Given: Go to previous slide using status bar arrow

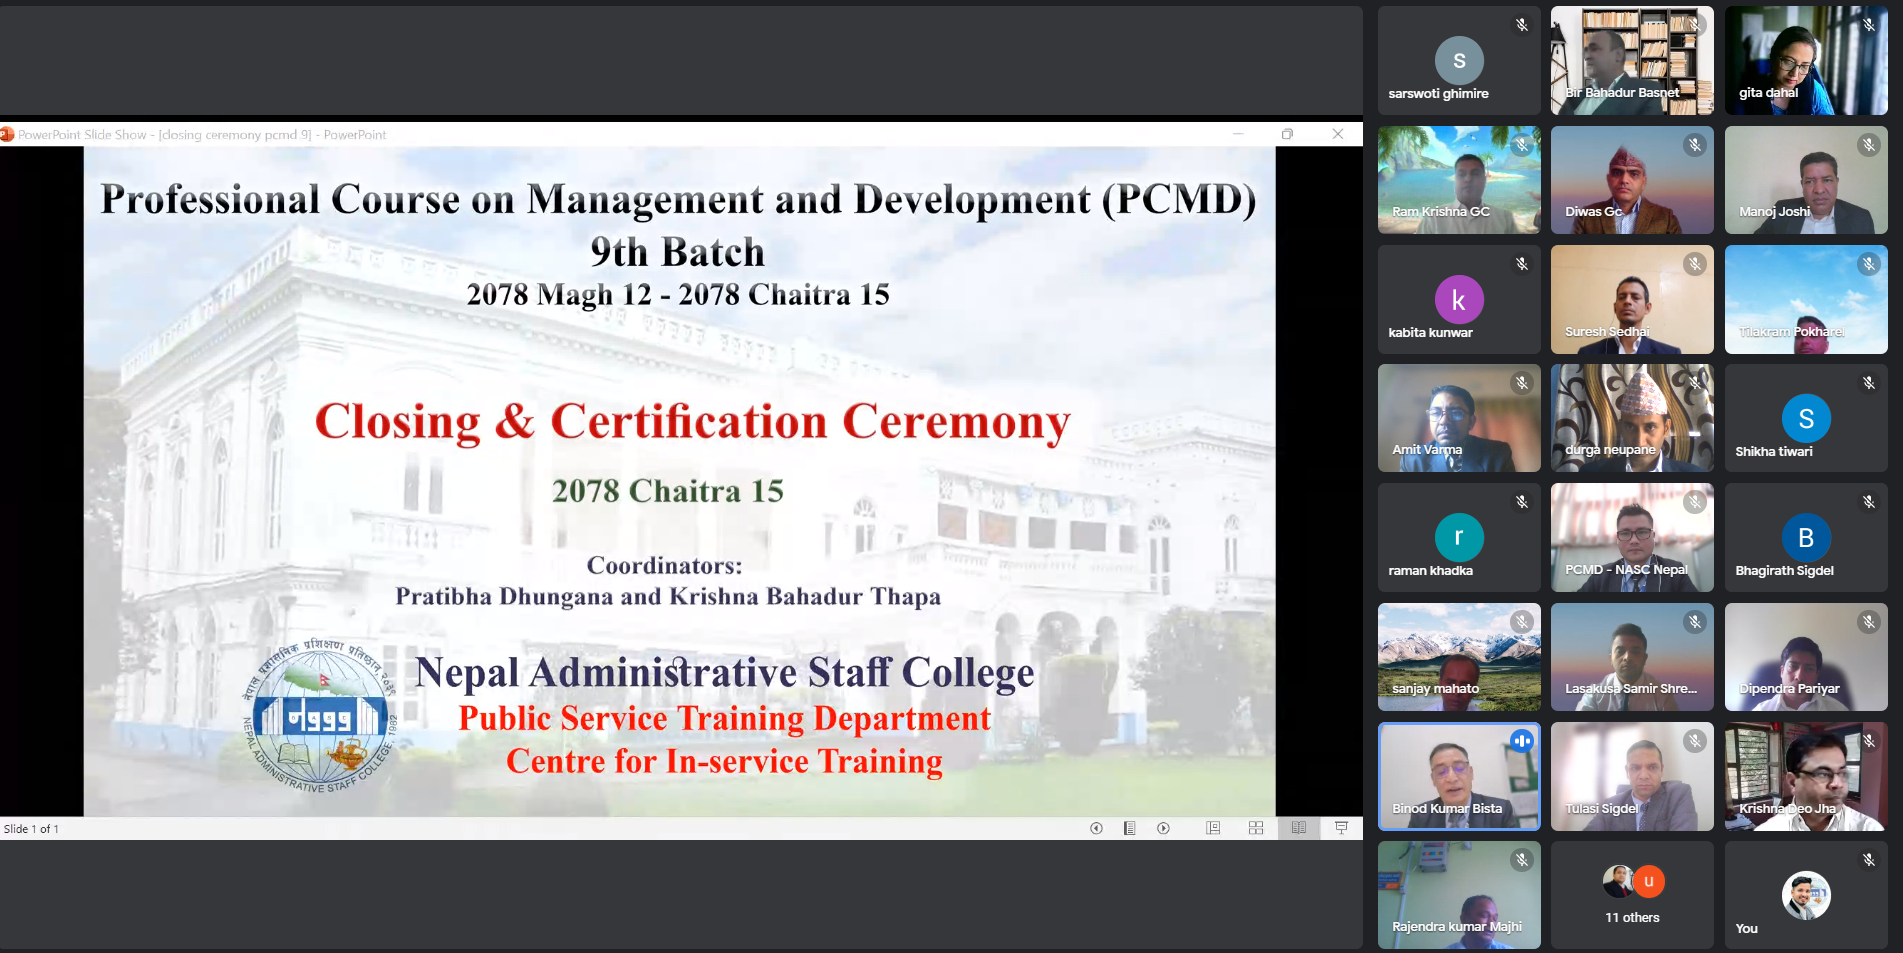Looking at the screenshot, I should tap(1096, 828).
